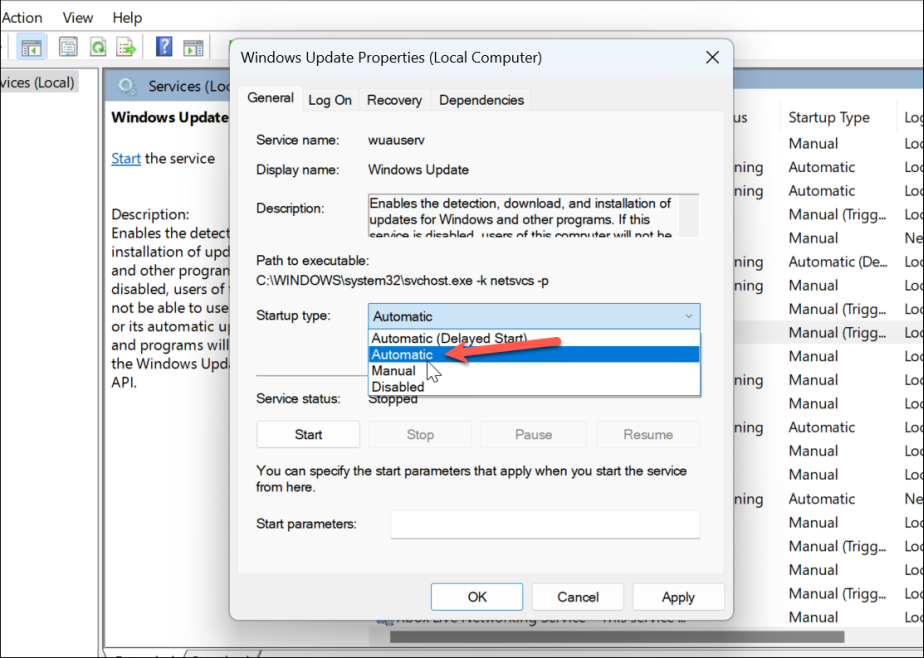The height and width of the screenshot is (658, 924).
Task: Switch to the General tab
Action: (270, 98)
